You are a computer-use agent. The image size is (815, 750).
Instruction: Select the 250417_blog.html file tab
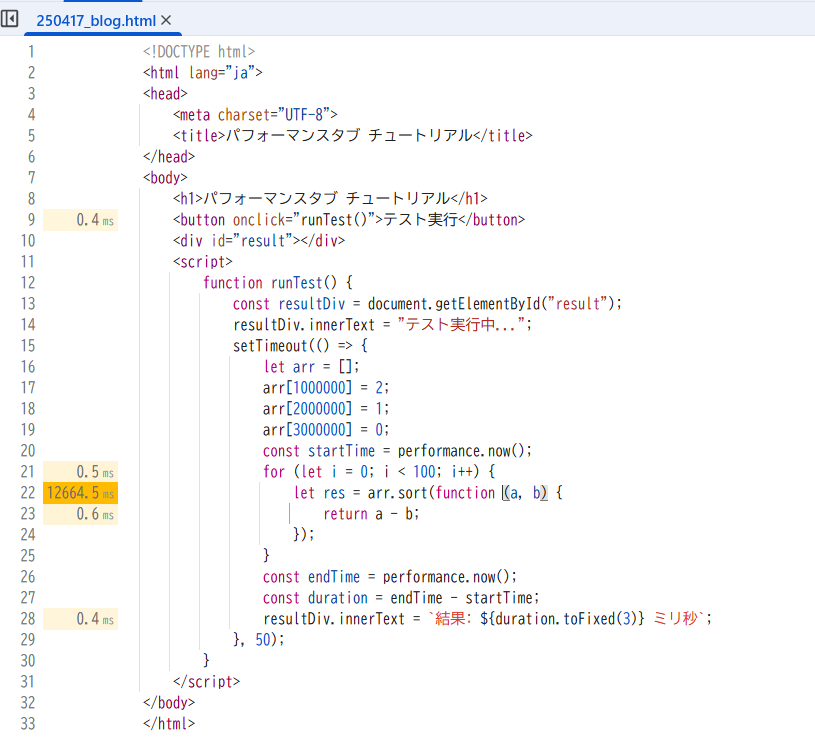(x=95, y=20)
